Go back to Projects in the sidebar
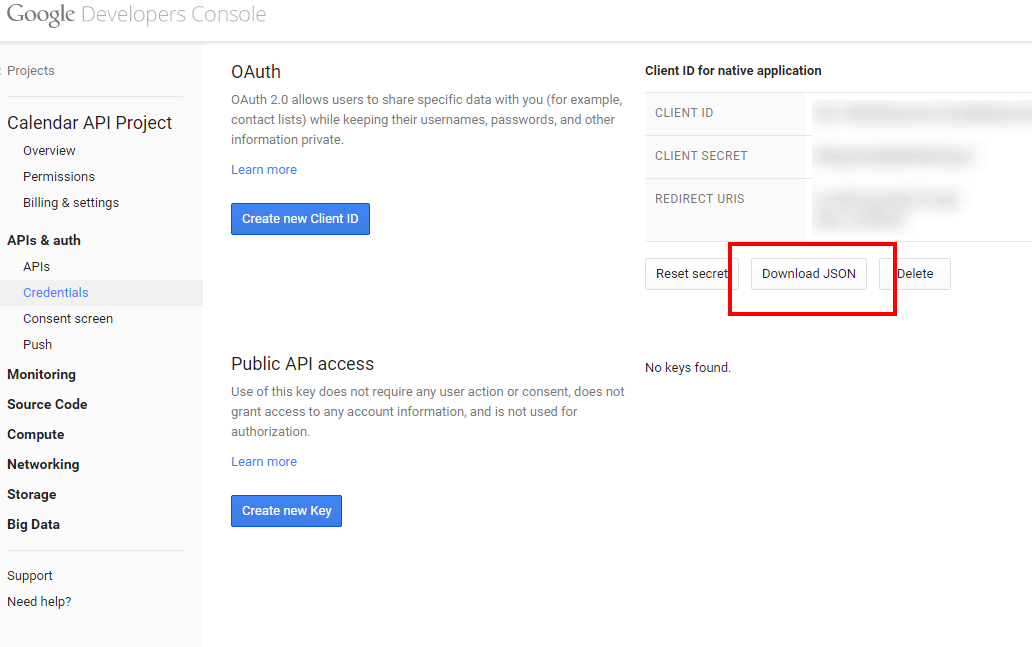 (x=30, y=70)
